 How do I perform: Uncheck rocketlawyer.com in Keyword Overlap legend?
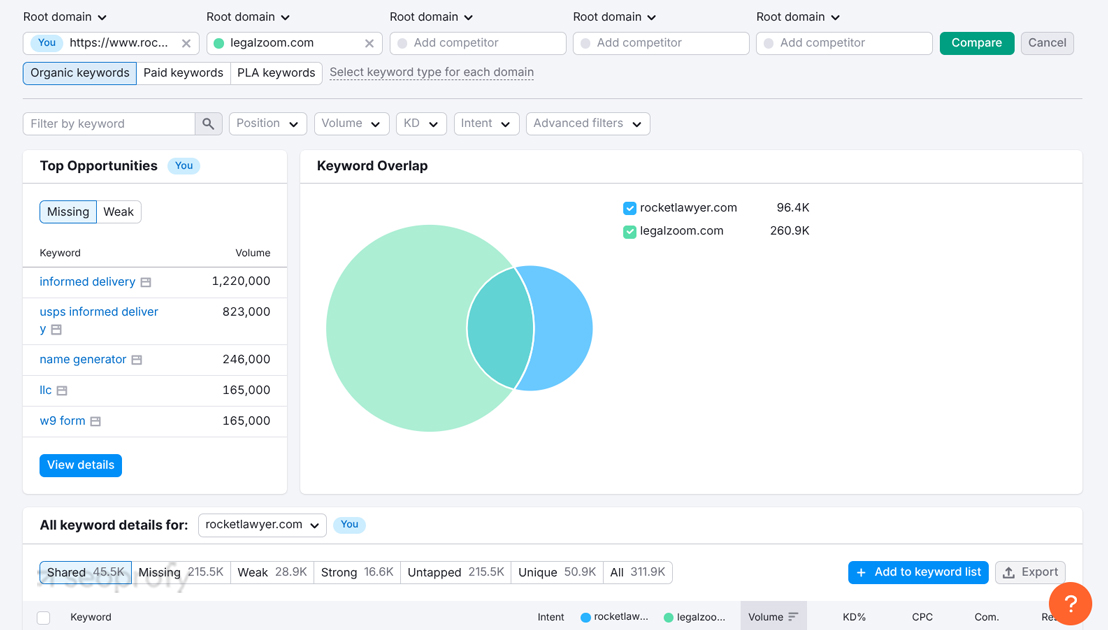(630, 208)
